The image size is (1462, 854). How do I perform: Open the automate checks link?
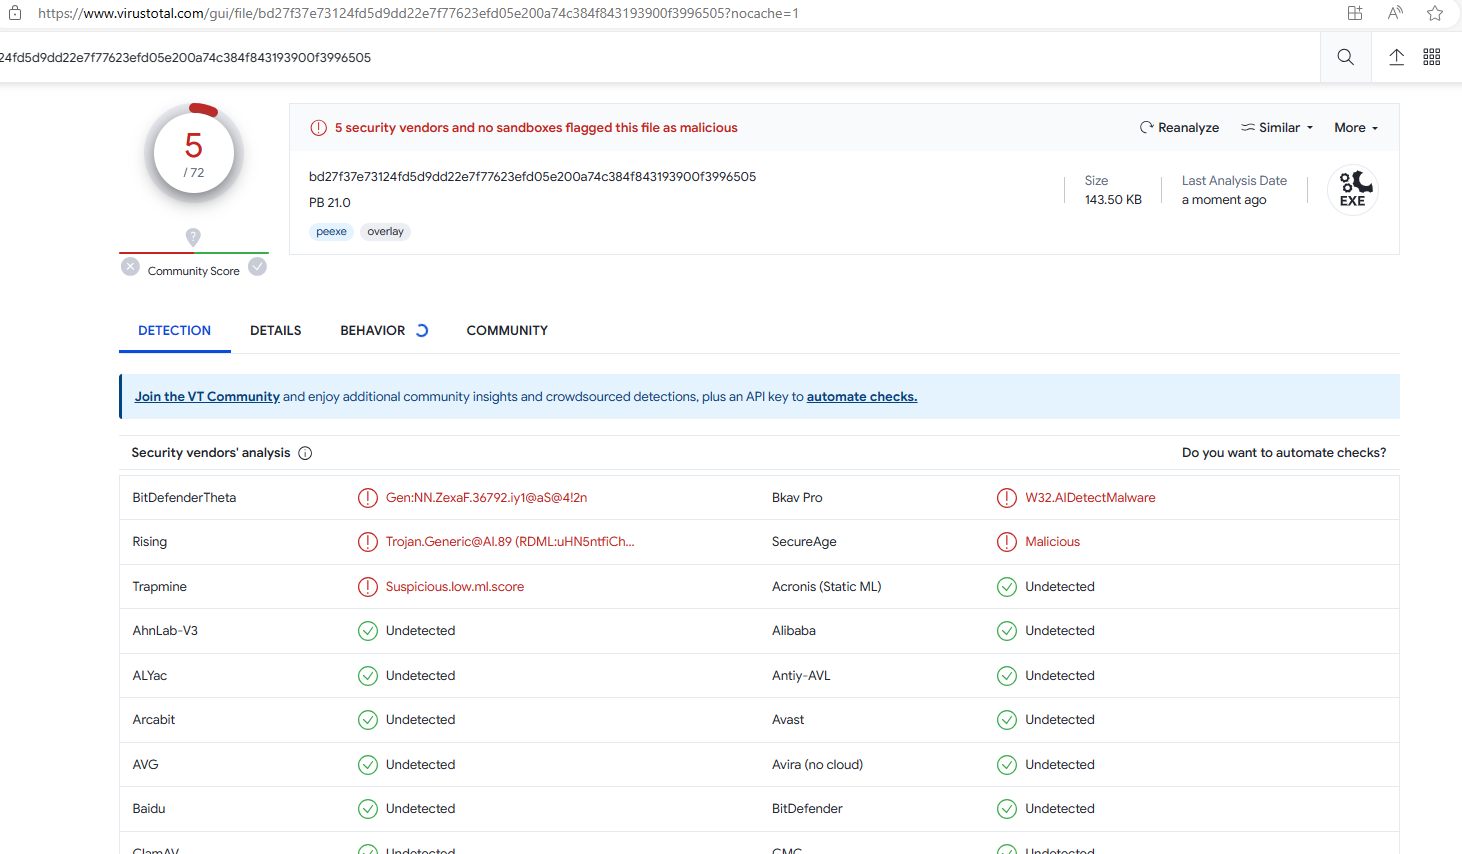click(861, 397)
